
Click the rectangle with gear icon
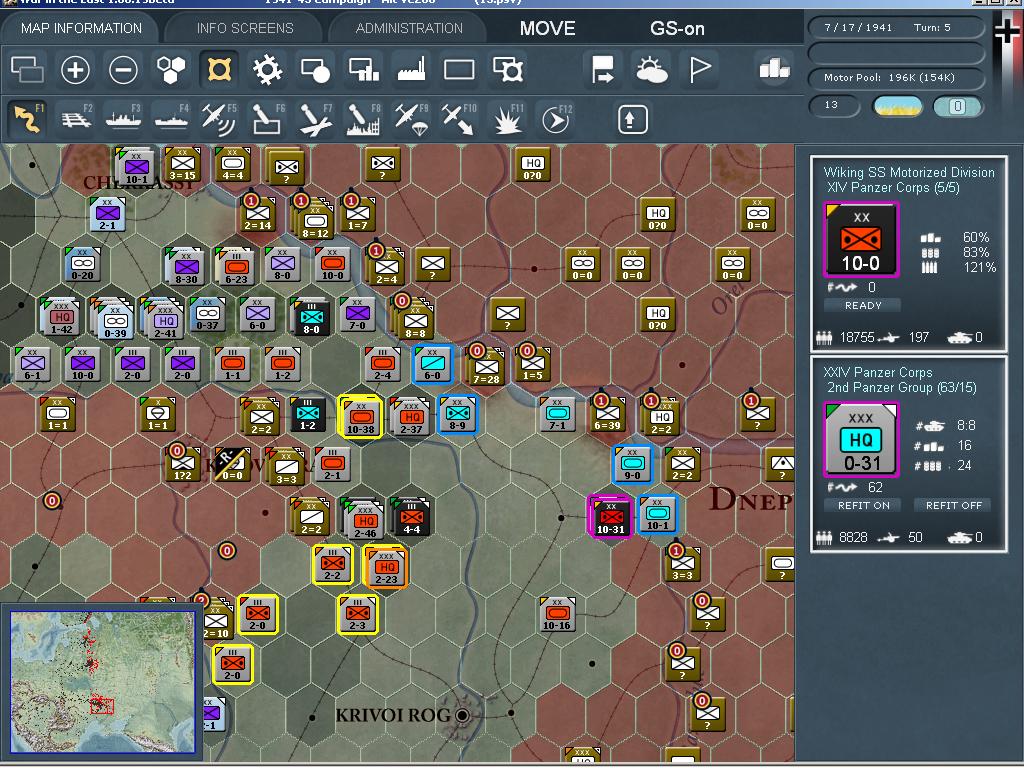click(508, 69)
